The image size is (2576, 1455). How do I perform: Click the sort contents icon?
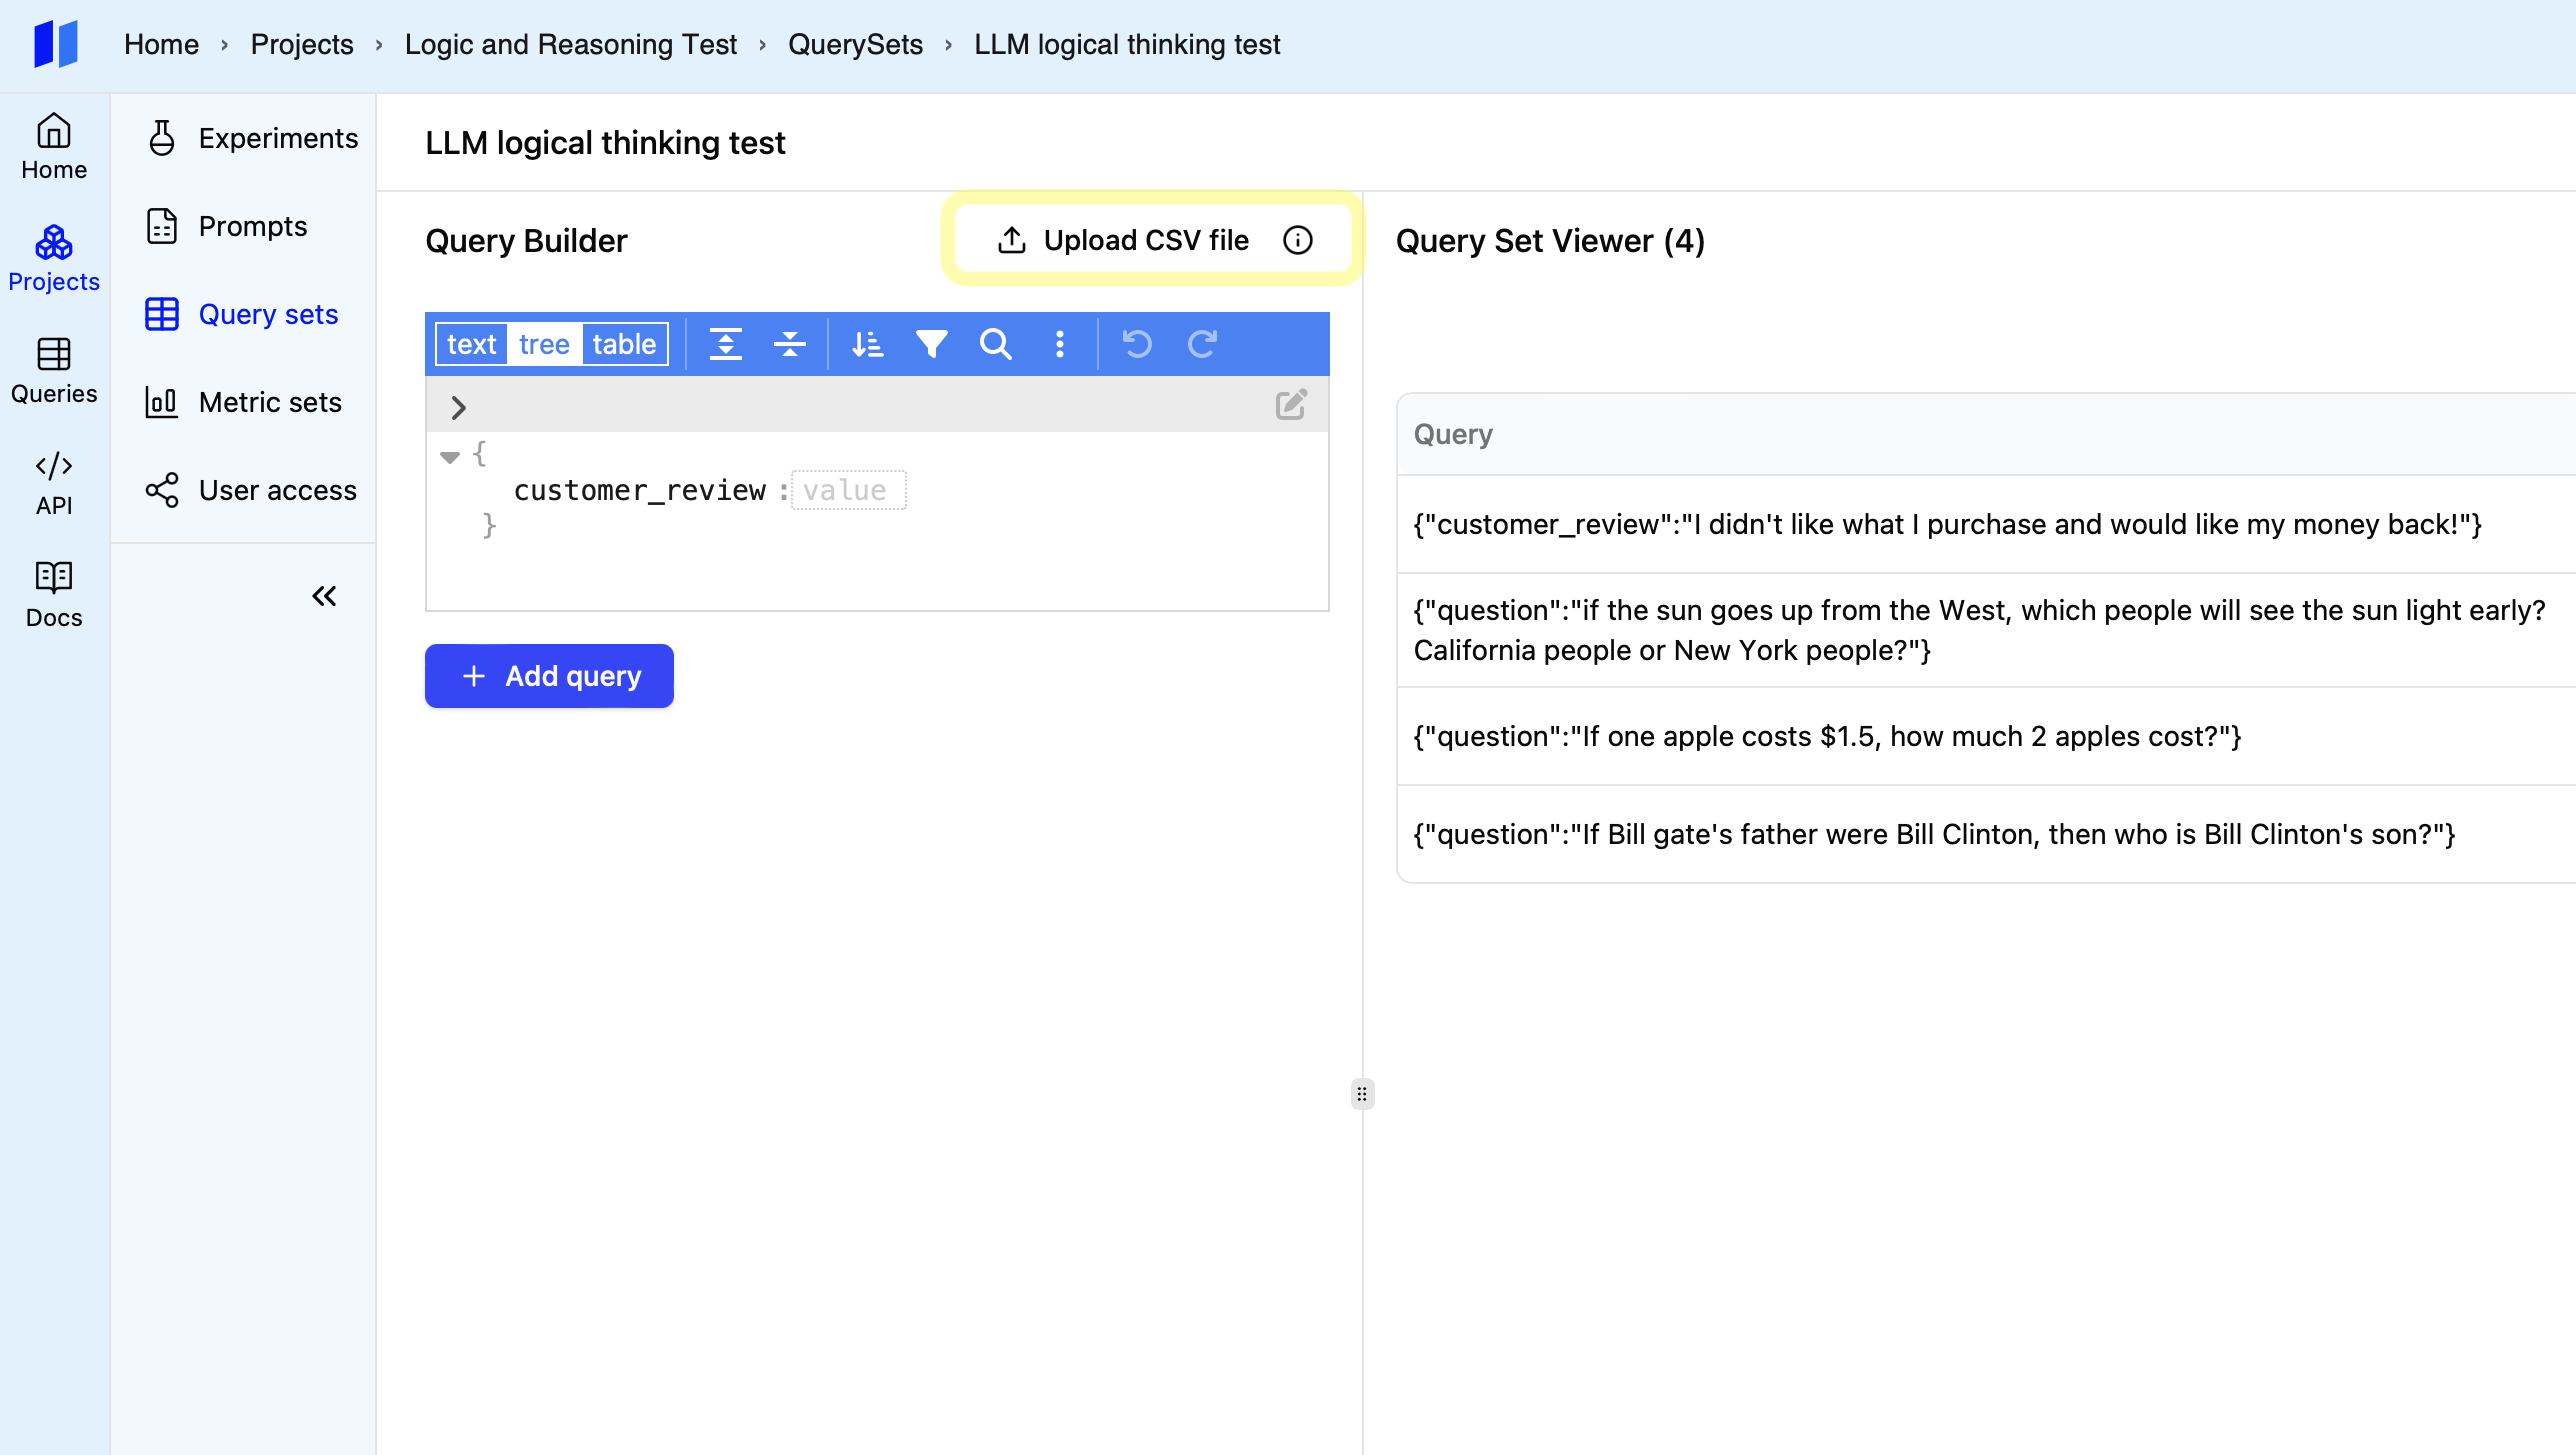click(867, 344)
